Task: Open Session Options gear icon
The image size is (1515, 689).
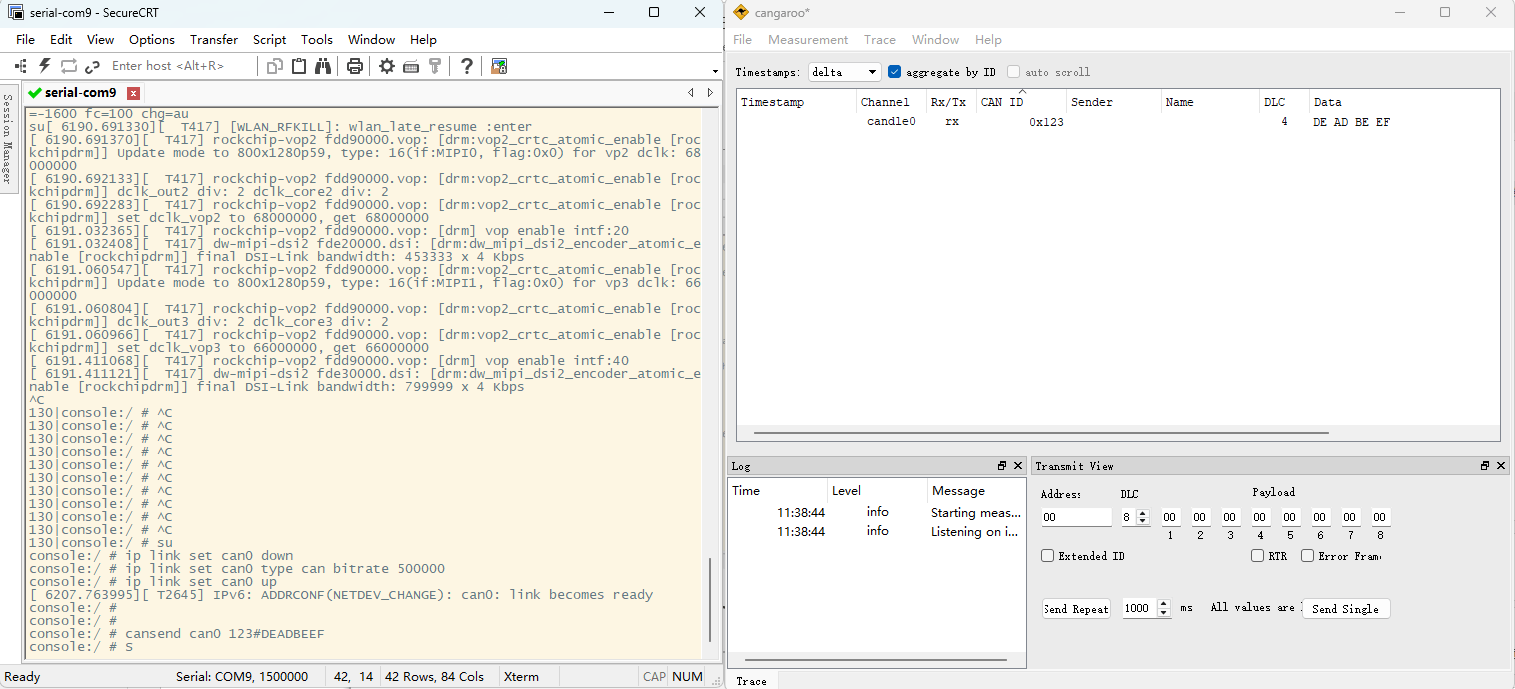Action: click(x=387, y=66)
